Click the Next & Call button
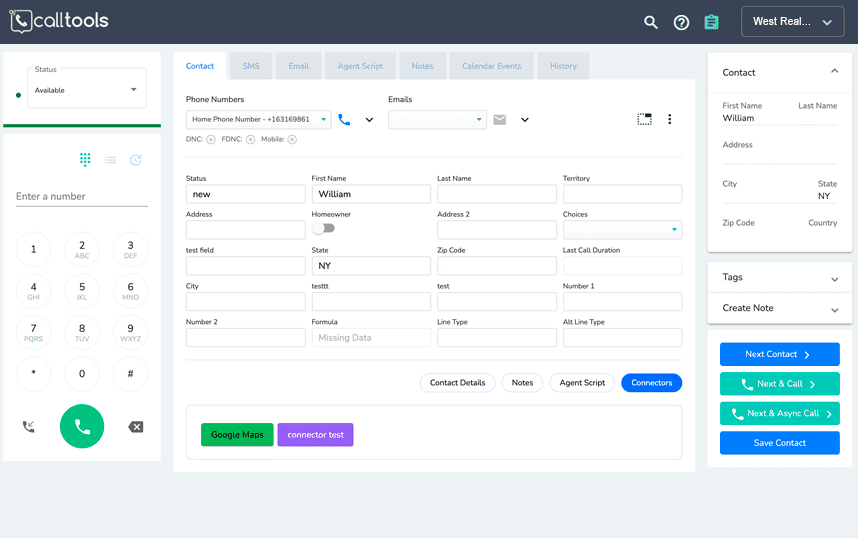 pyautogui.click(x=780, y=384)
